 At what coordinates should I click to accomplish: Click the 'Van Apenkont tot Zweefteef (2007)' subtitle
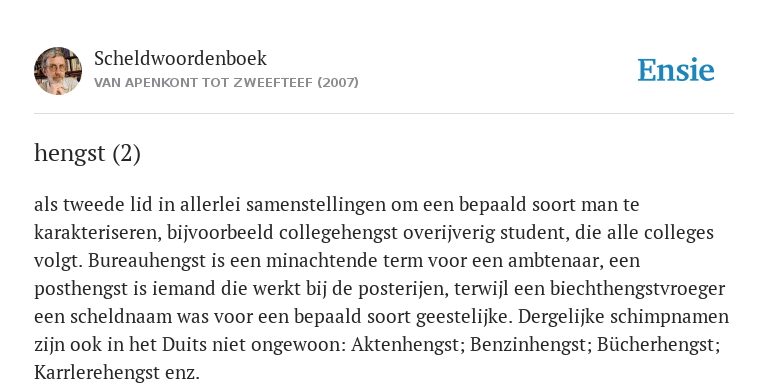pyautogui.click(x=226, y=83)
